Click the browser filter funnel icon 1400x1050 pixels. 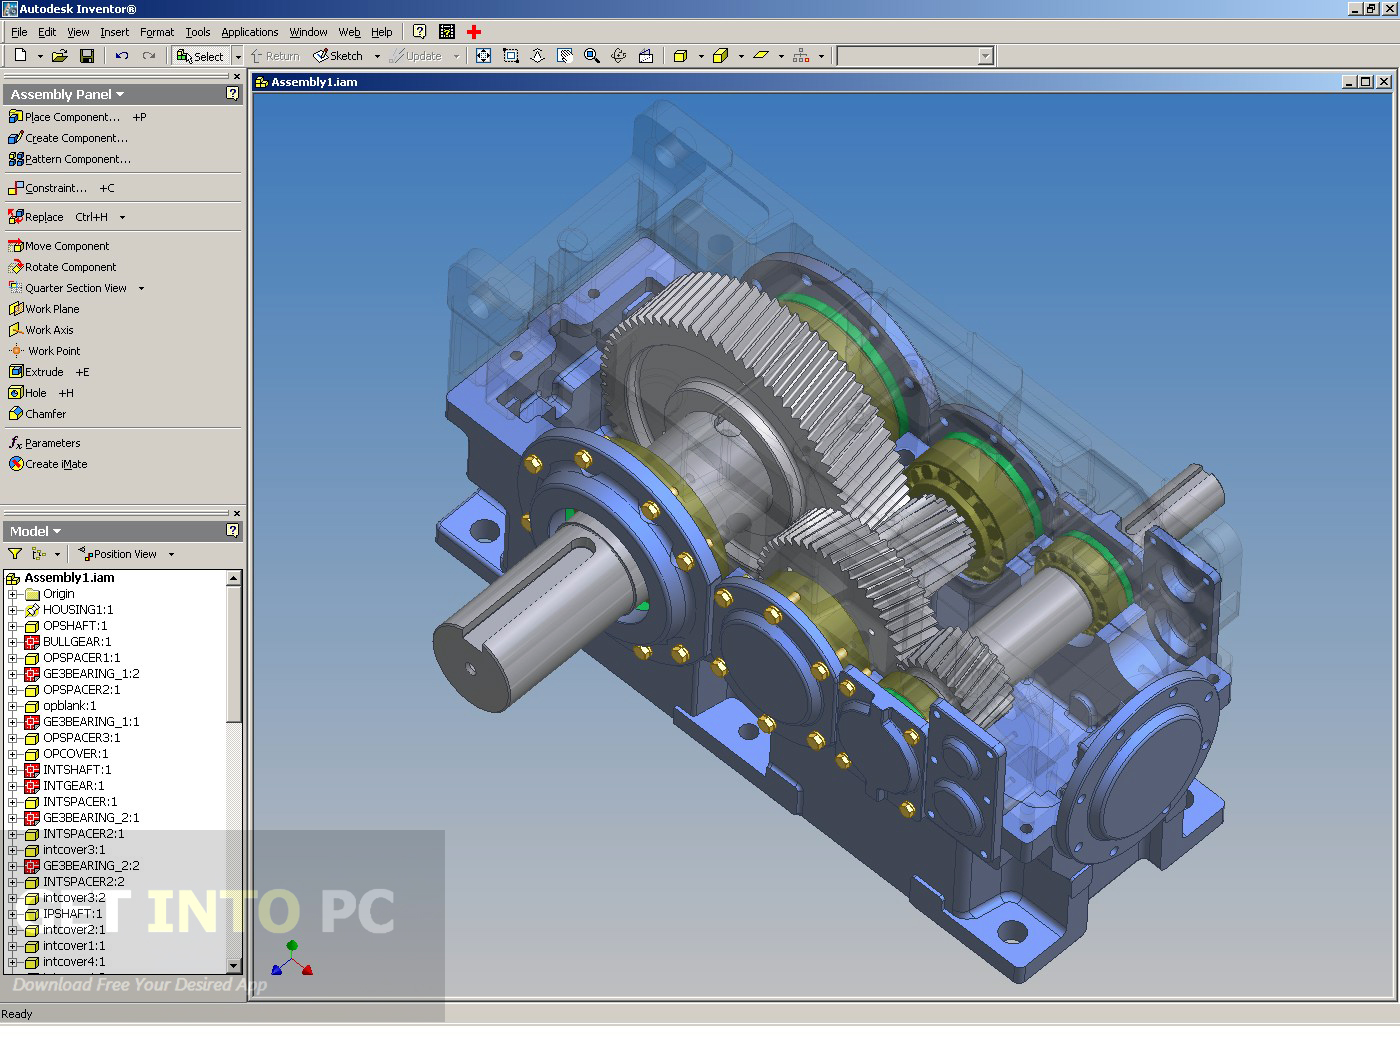[14, 554]
